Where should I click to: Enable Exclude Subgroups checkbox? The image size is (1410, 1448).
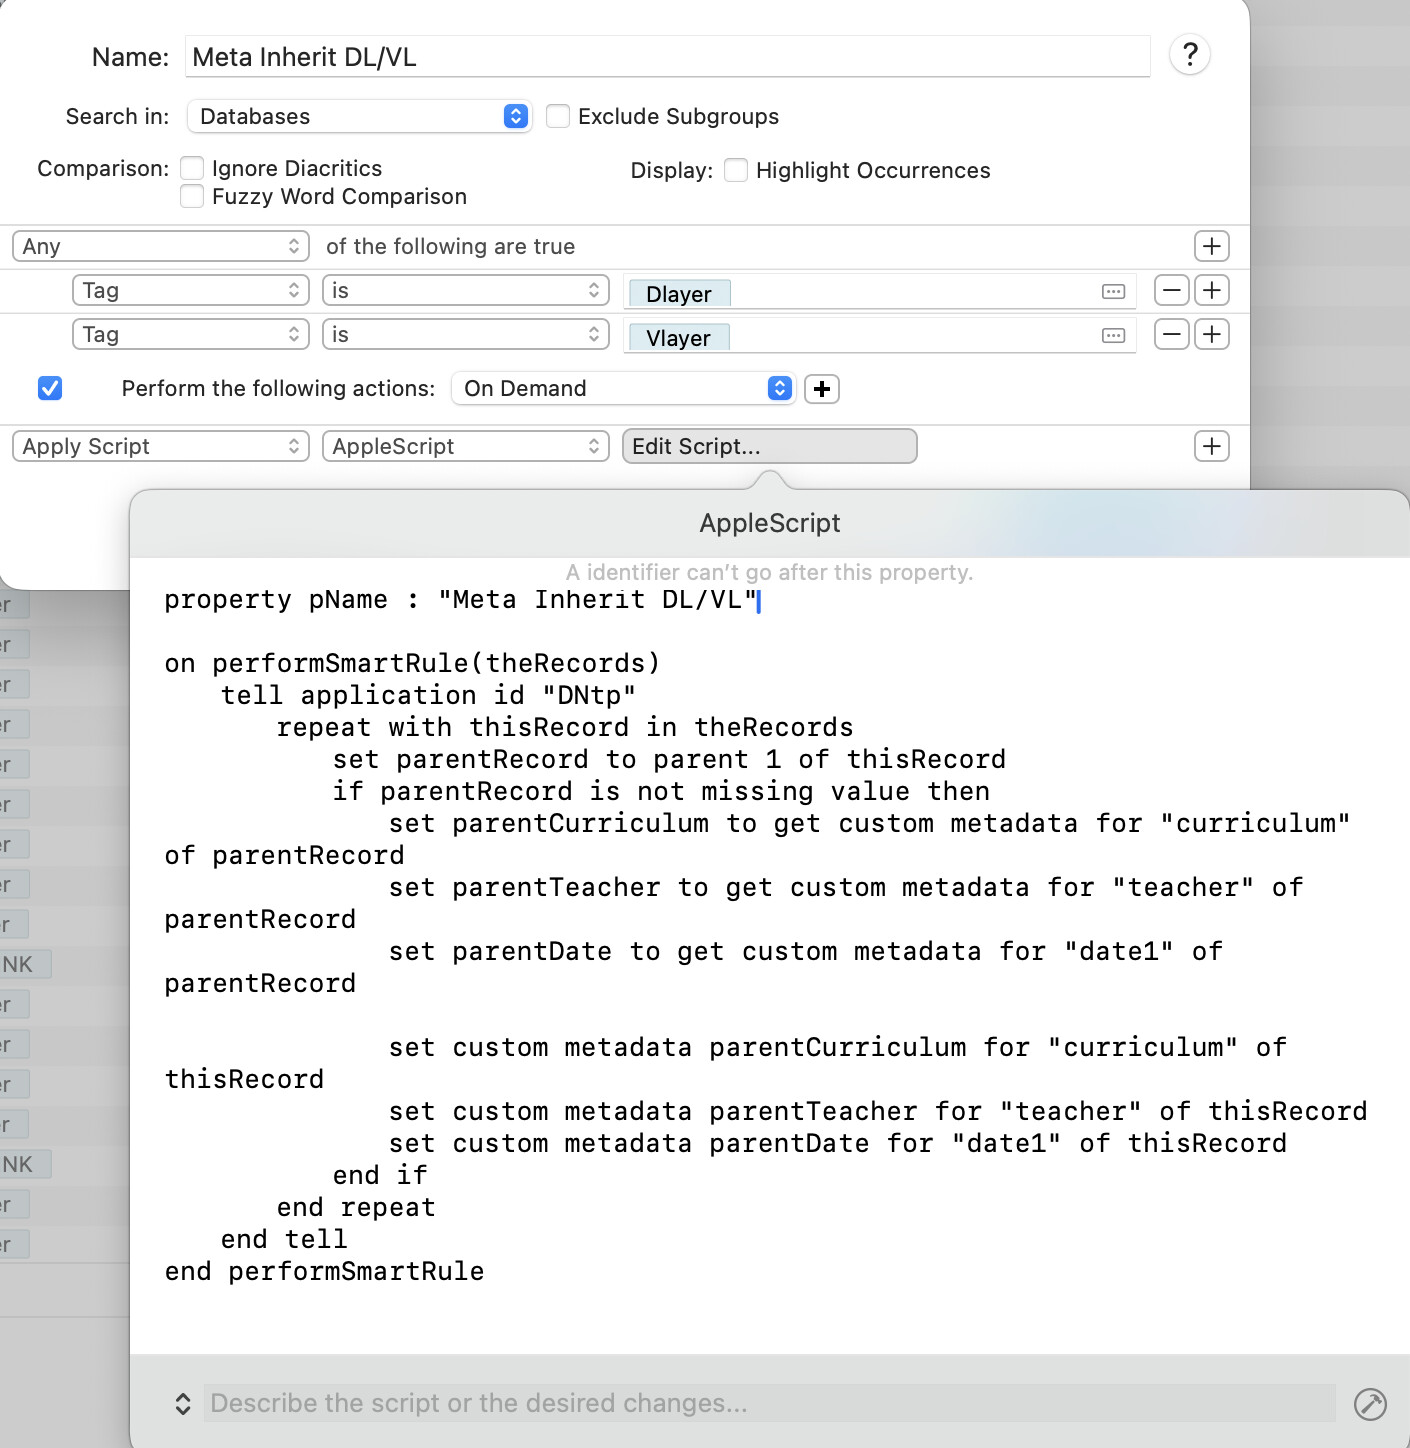558,116
